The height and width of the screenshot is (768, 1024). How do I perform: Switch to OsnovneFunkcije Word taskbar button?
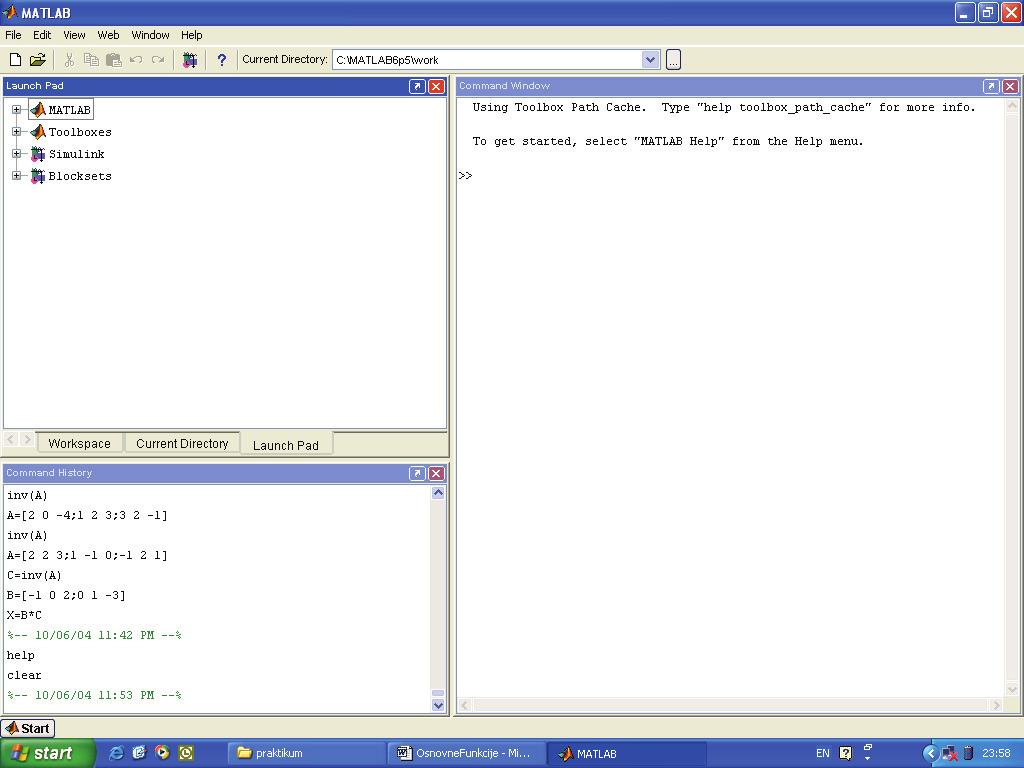coord(465,754)
